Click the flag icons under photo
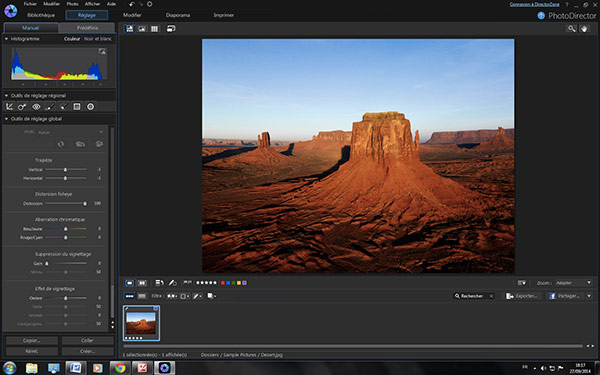Screen dimensions: 600x375 (188, 283)
